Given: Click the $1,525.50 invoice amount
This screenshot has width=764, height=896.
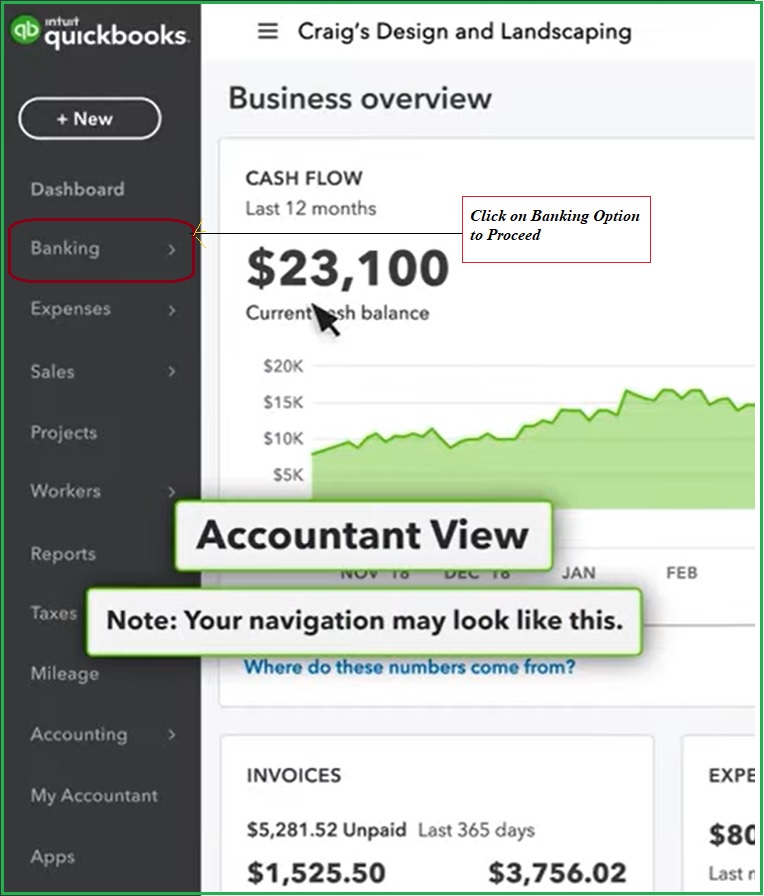Looking at the screenshot, I should tap(316, 873).
